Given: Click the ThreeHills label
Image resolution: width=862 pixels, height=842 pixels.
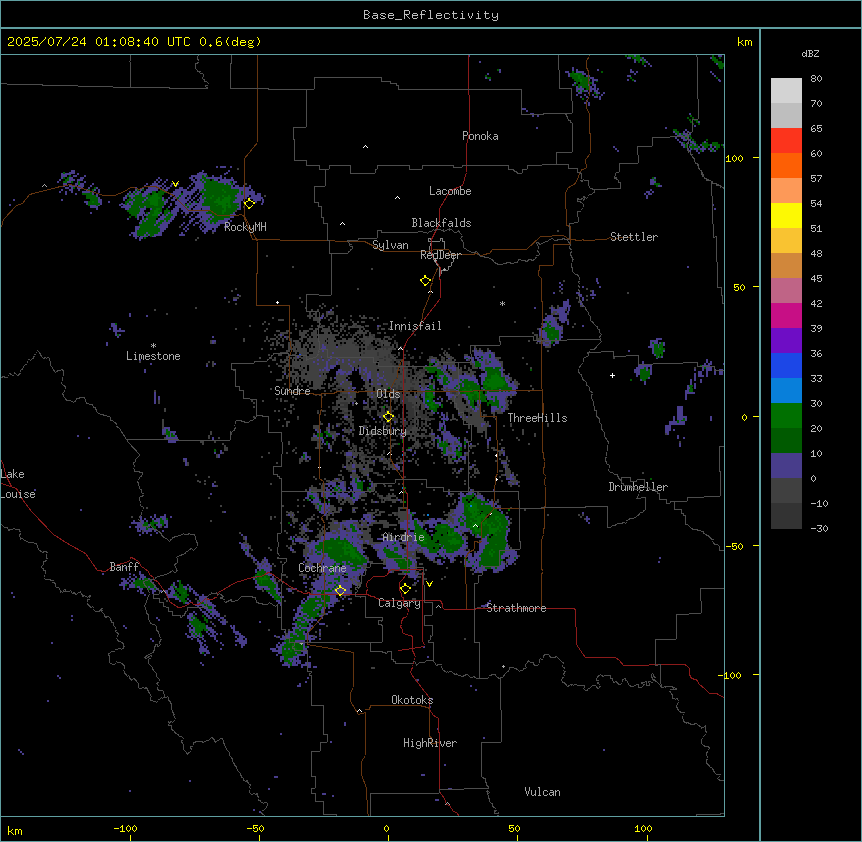Looking at the screenshot, I should (537, 418).
